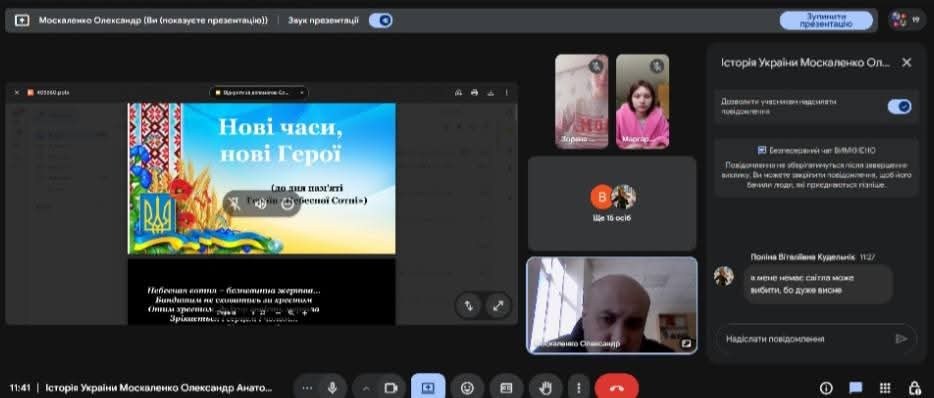Open host controls lock icon
Image resolution: width=934 pixels, height=398 pixels.
(915, 388)
